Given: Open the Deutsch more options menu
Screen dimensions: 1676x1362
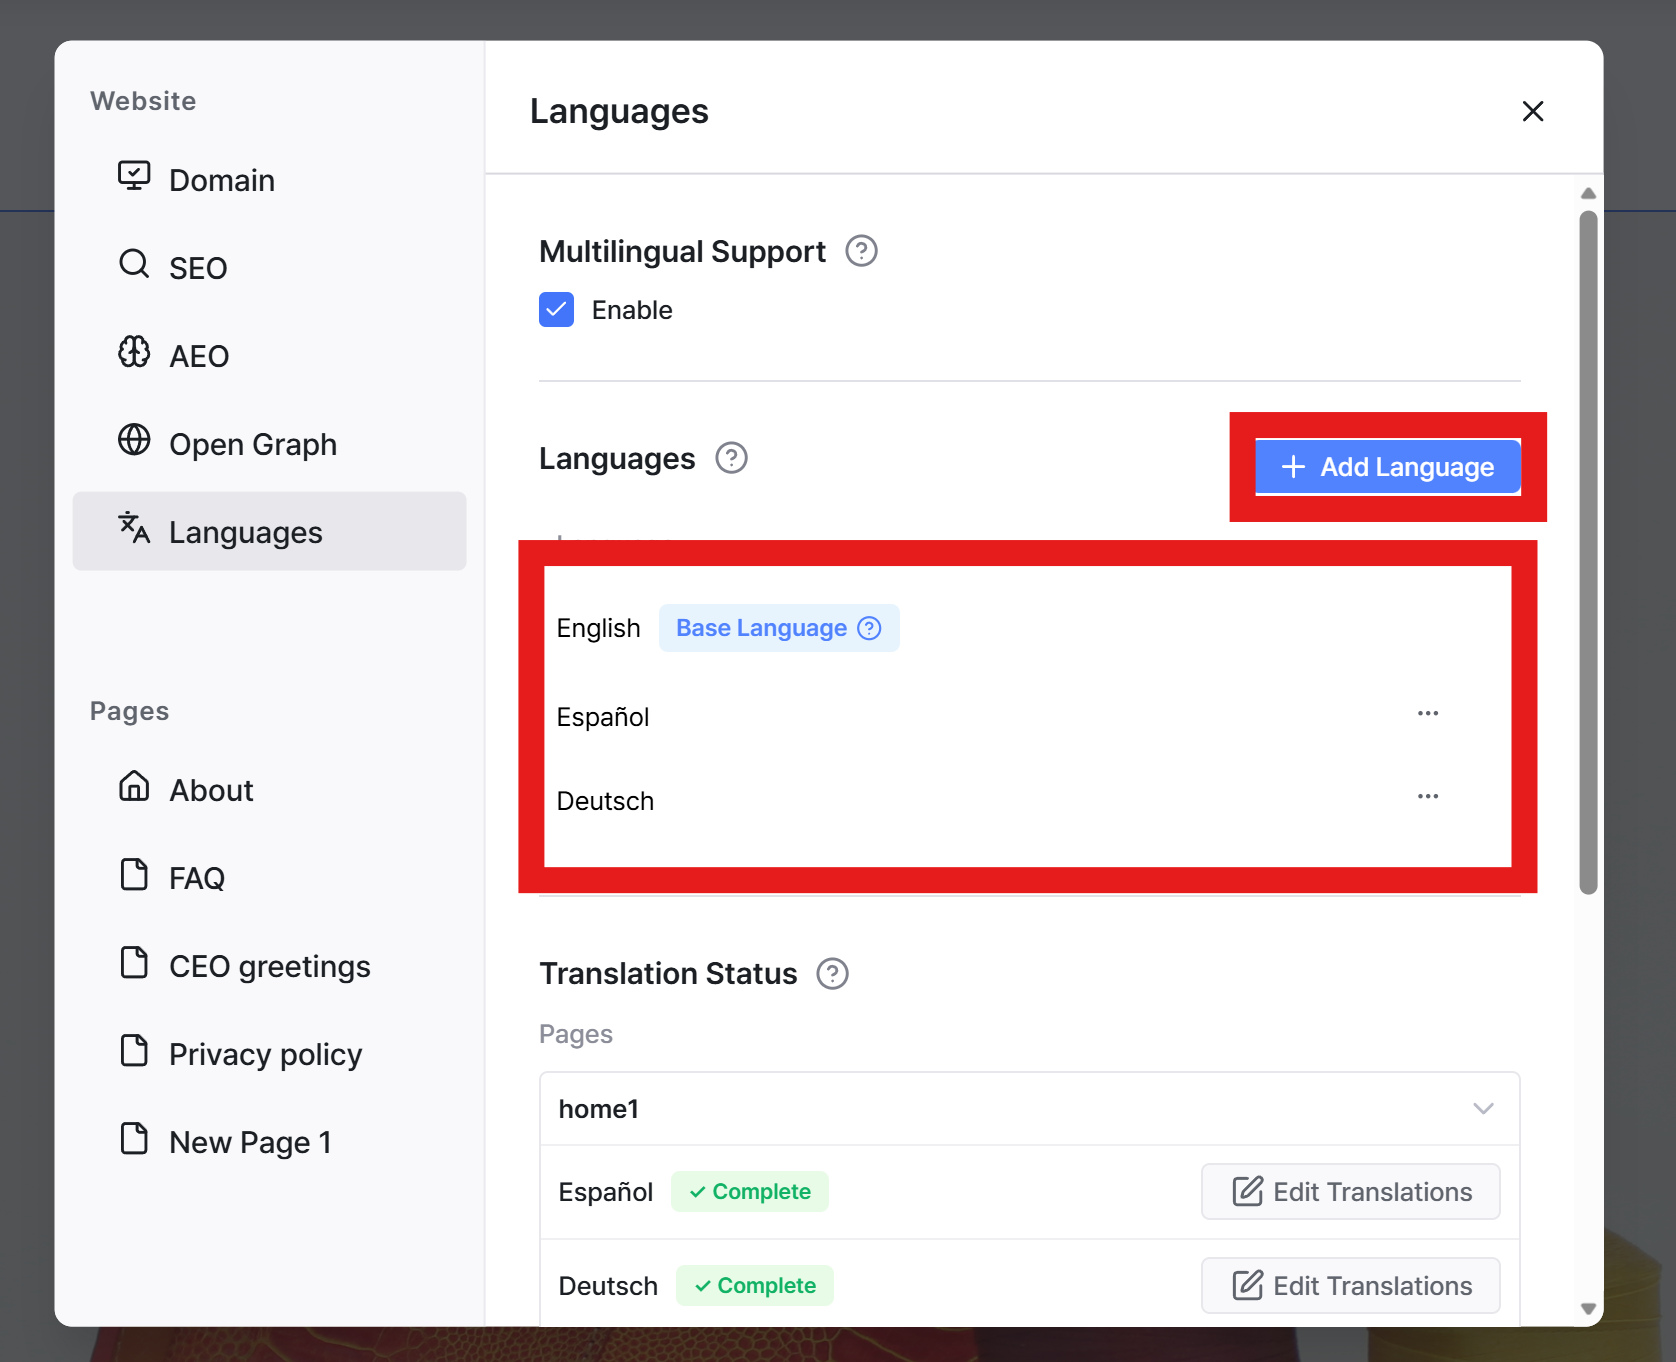Looking at the screenshot, I should pyautogui.click(x=1427, y=797).
